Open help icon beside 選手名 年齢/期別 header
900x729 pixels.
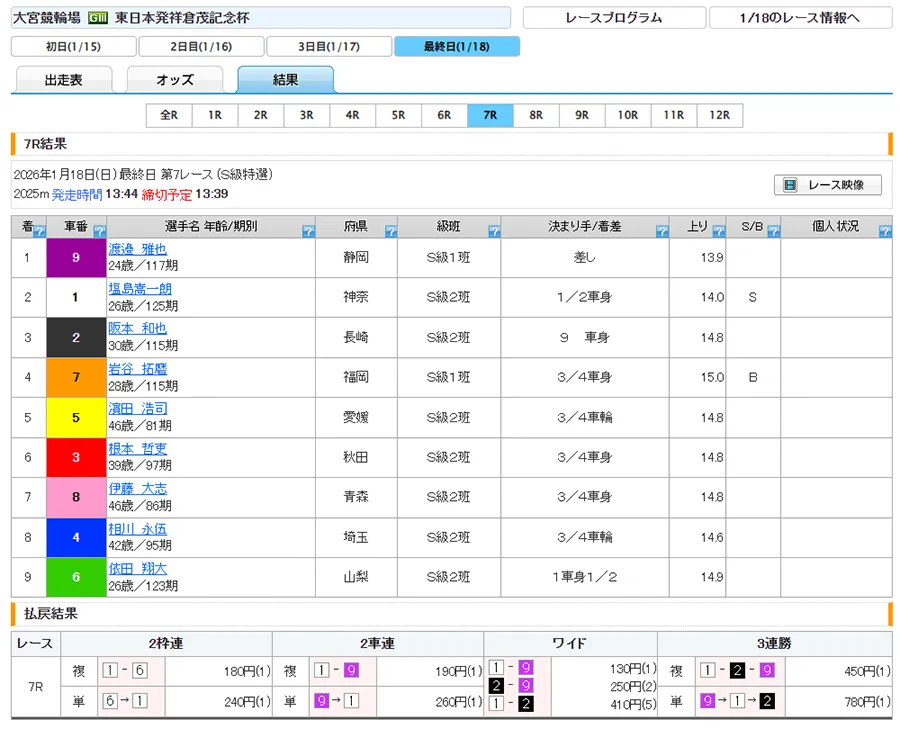(x=308, y=231)
